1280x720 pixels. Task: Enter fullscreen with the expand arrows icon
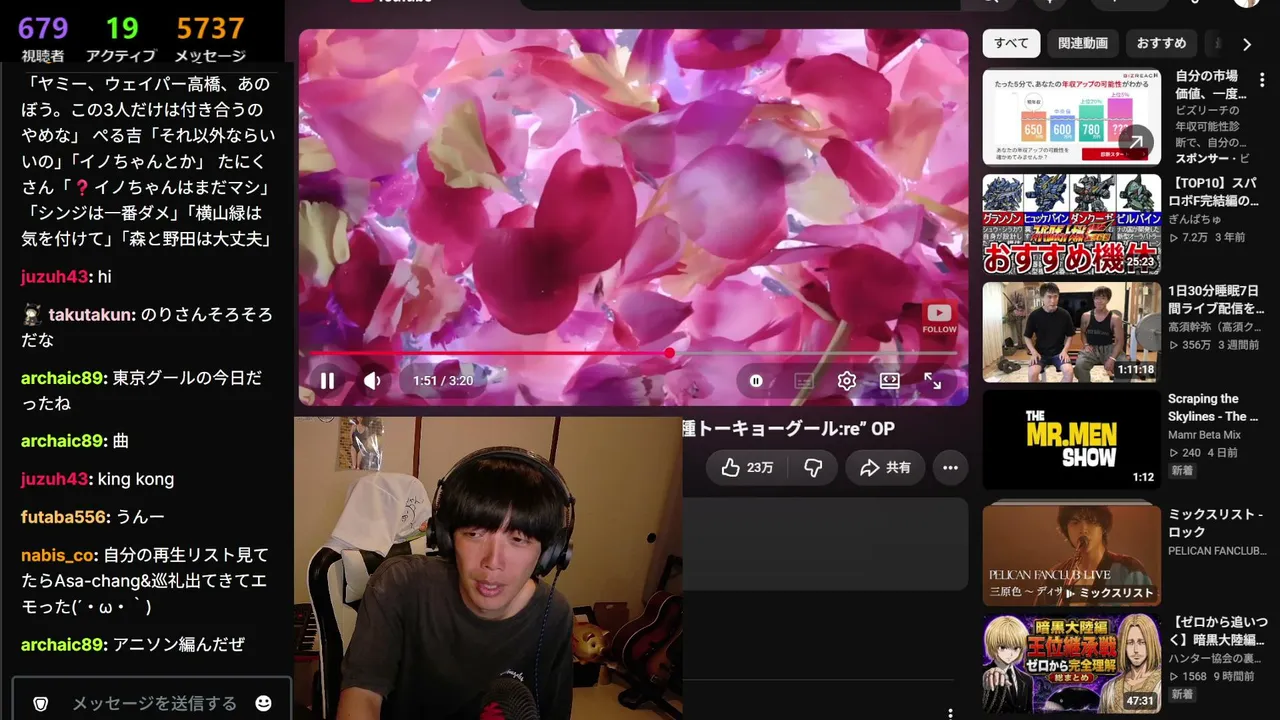click(932, 381)
